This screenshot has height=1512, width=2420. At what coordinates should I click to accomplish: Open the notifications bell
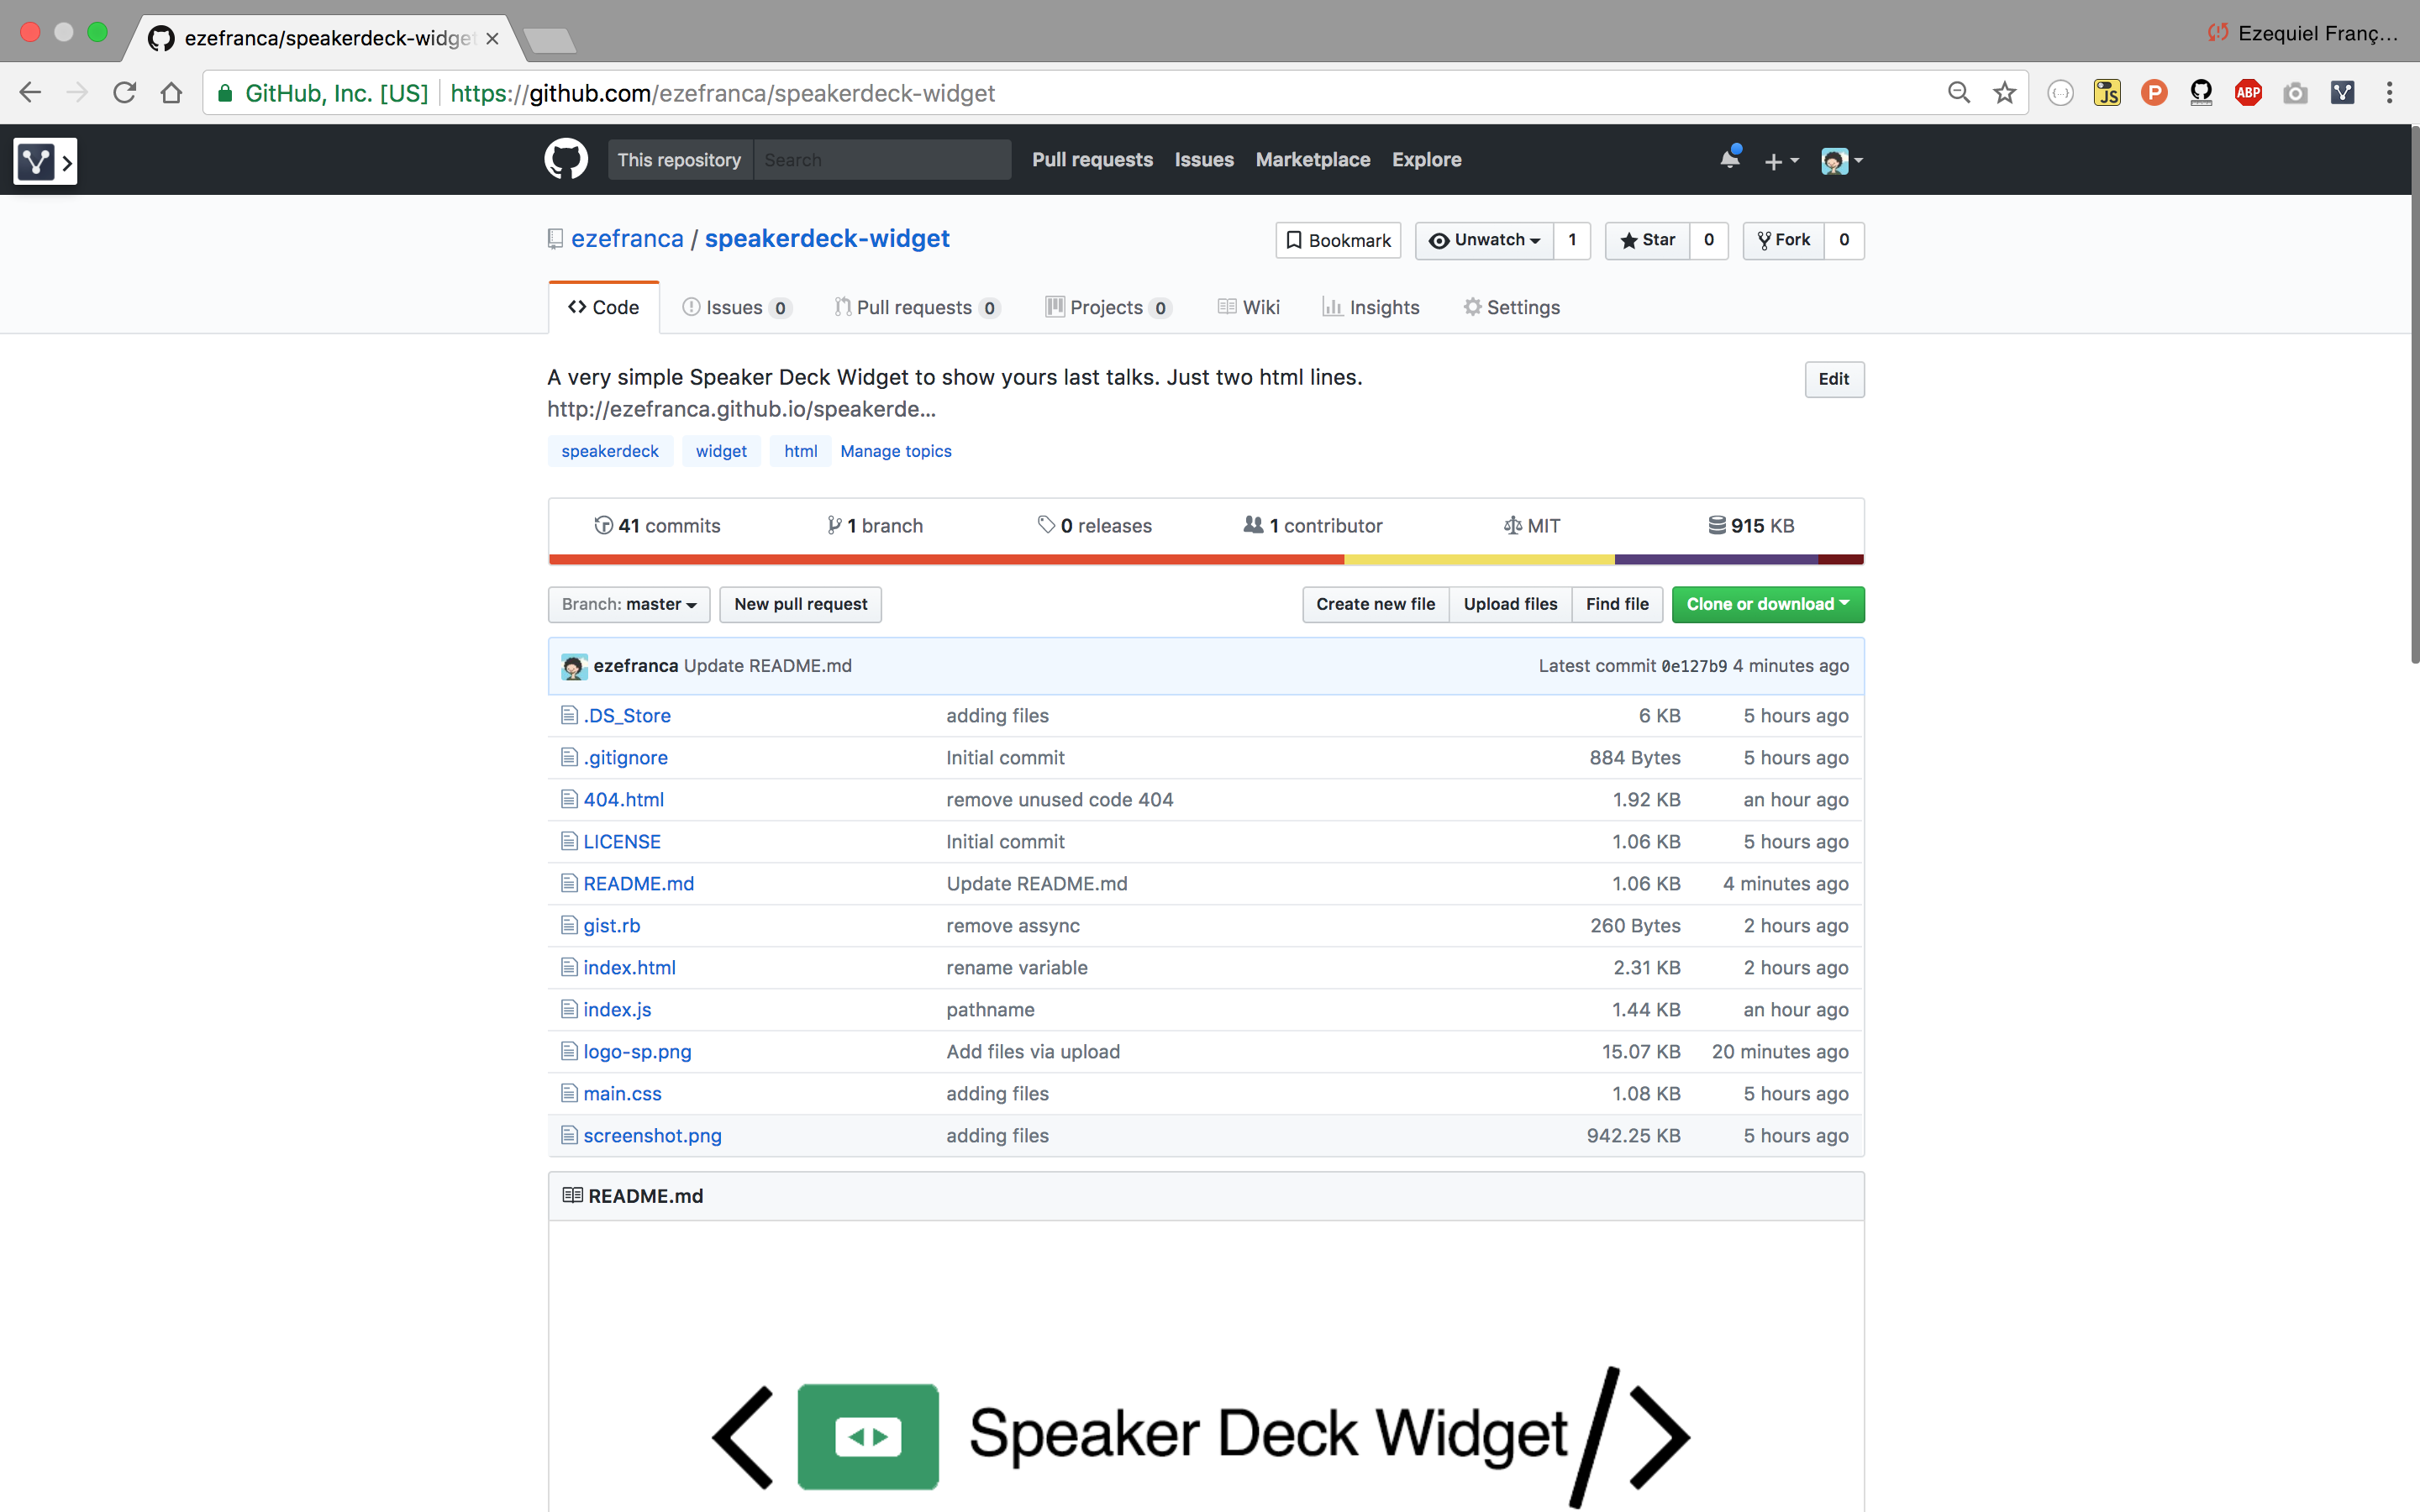coord(1729,159)
